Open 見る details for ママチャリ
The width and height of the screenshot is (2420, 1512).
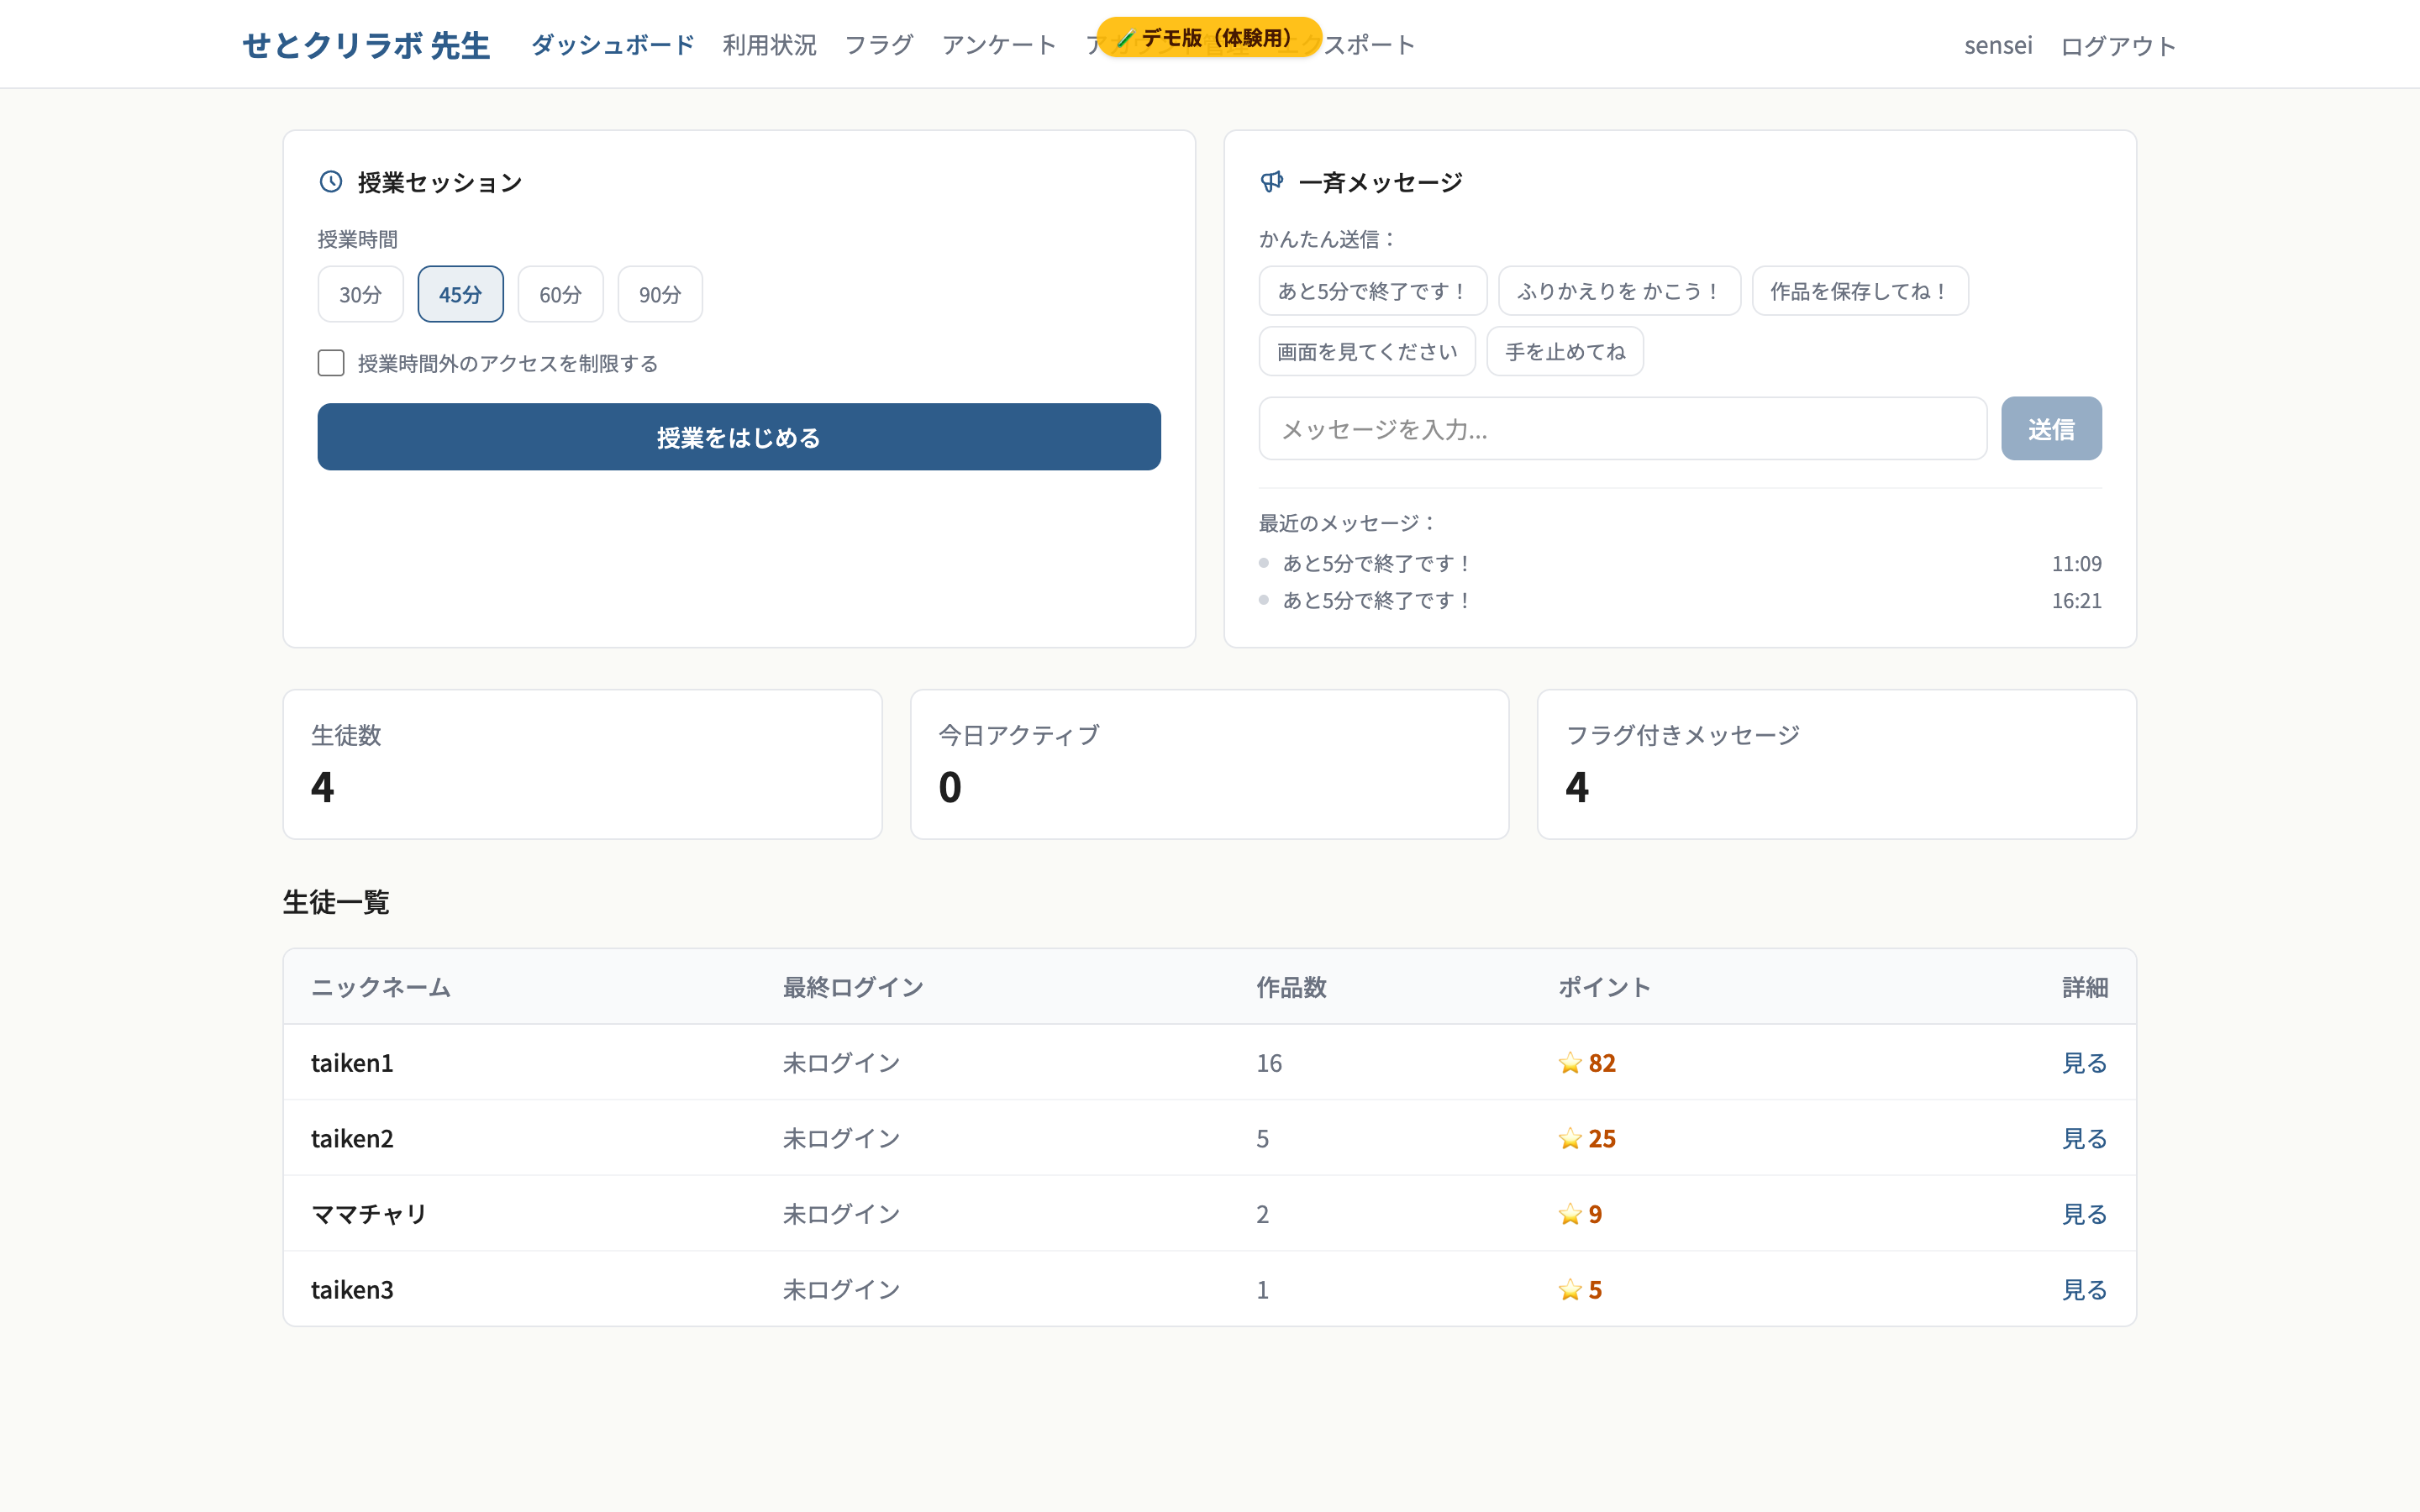tap(2084, 1214)
